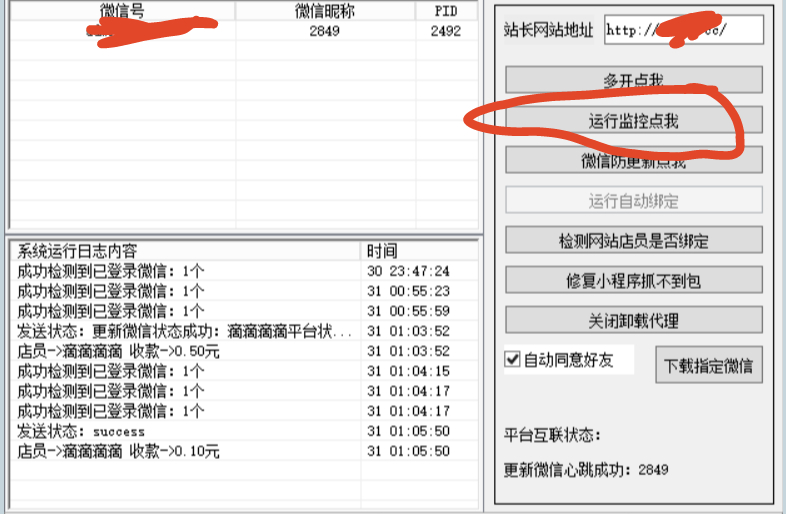Click the 微信防更新点我 button
Viewport: 786px width, 514px height.
634,160
